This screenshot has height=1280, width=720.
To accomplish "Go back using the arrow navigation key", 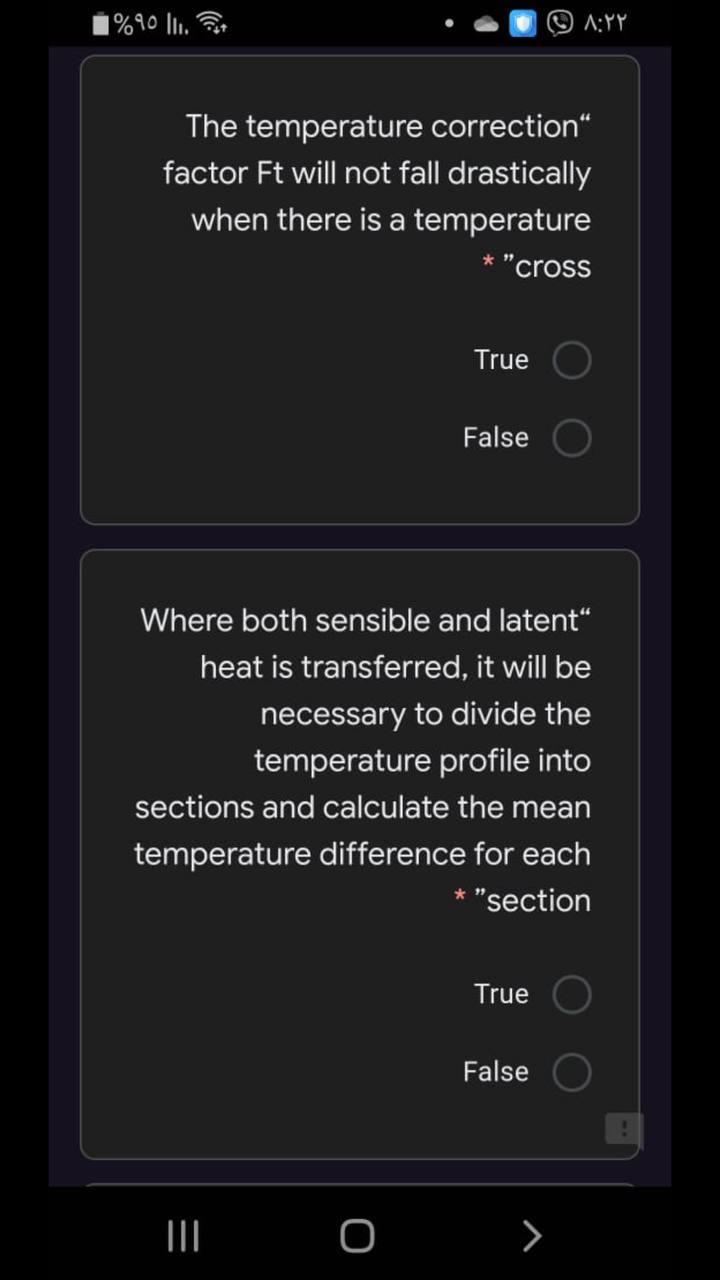I will coord(531,1236).
